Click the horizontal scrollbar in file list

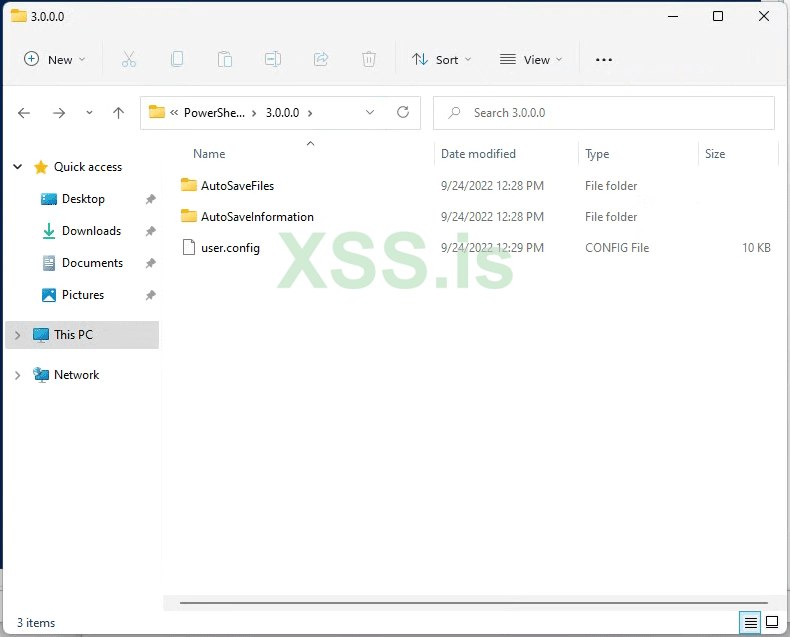click(x=474, y=603)
